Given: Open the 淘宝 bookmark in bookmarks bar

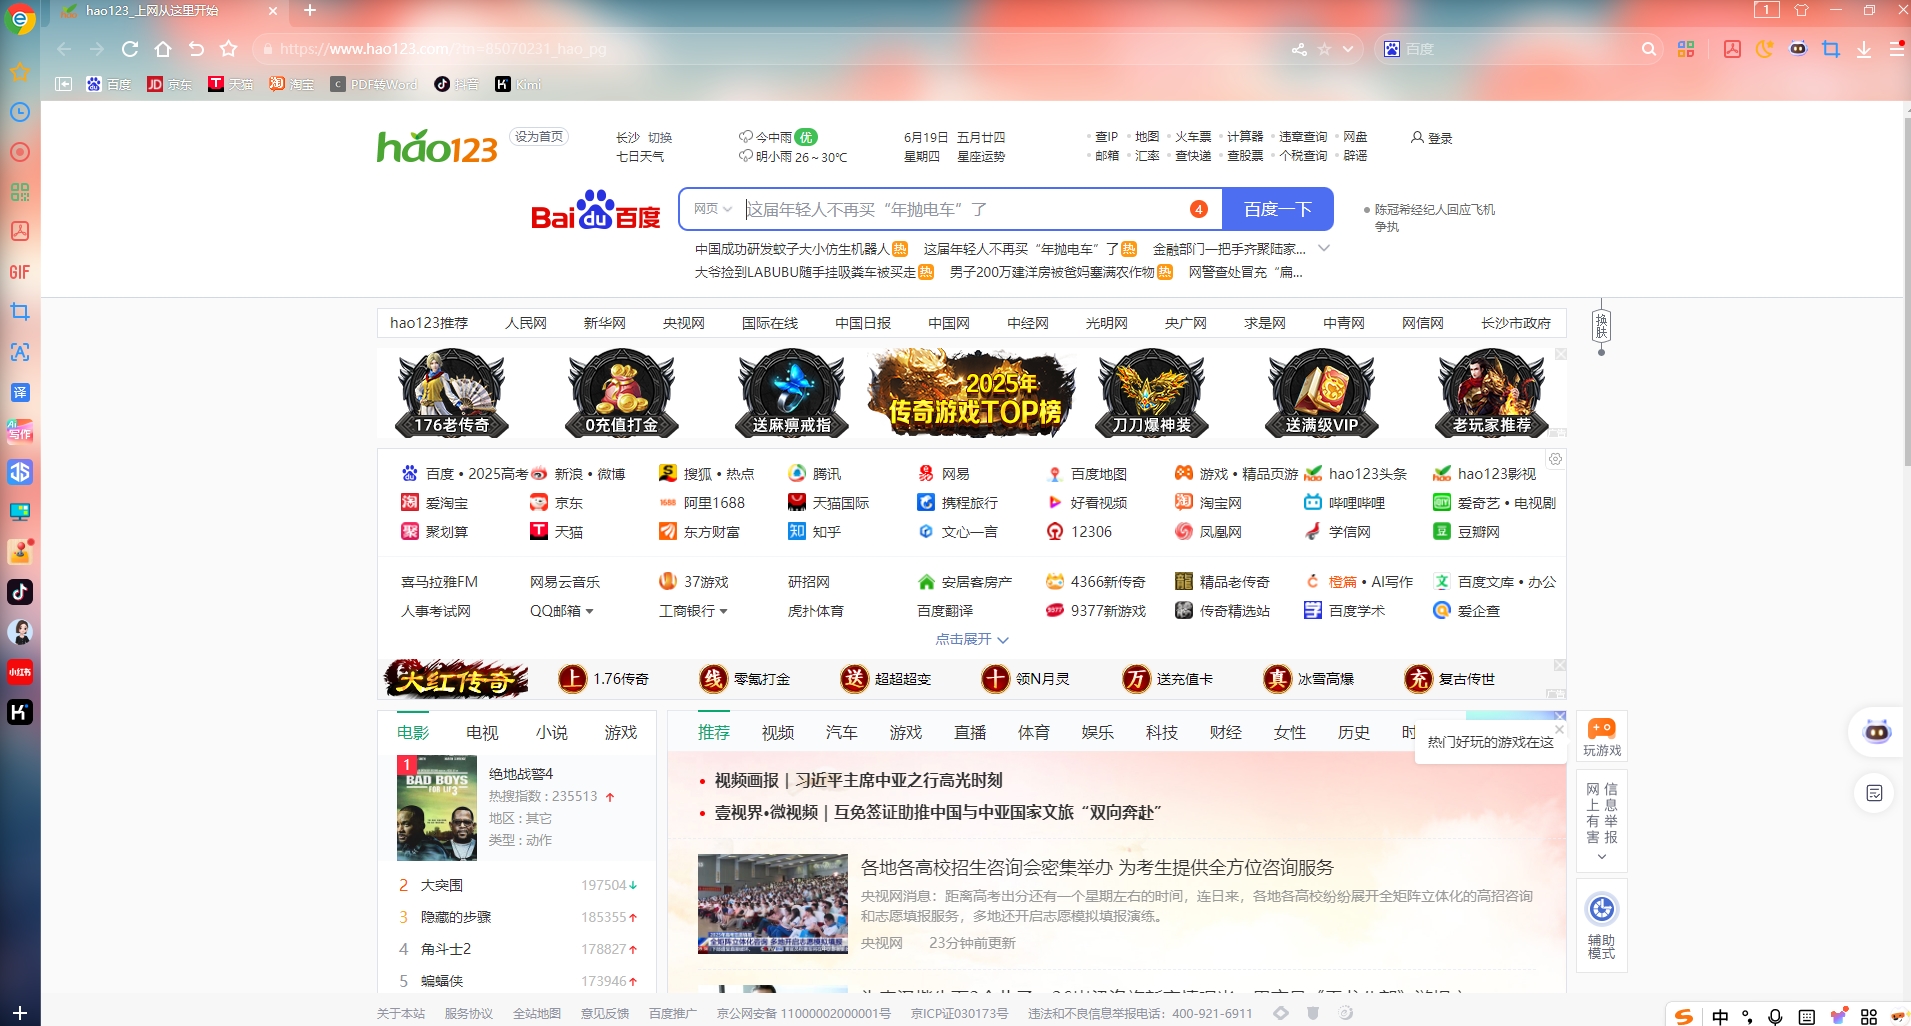Looking at the screenshot, I should pyautogui.click(x=291, y=84).
